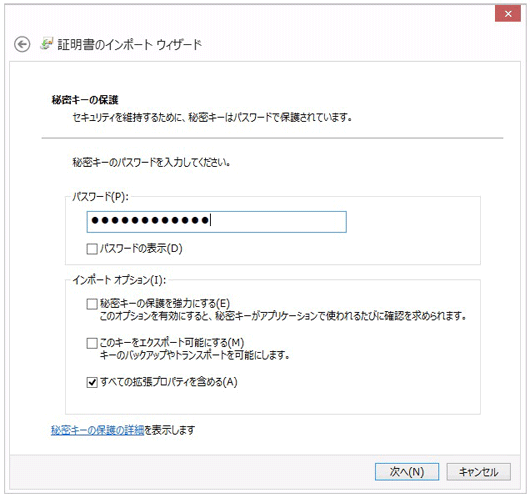Uncheck すべての拡張プロパティを含める(A)
The image size is (530, 498).
click(92, 382)
